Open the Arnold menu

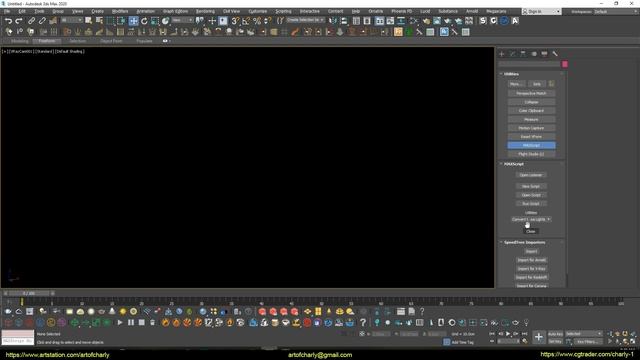click(472, 11)
